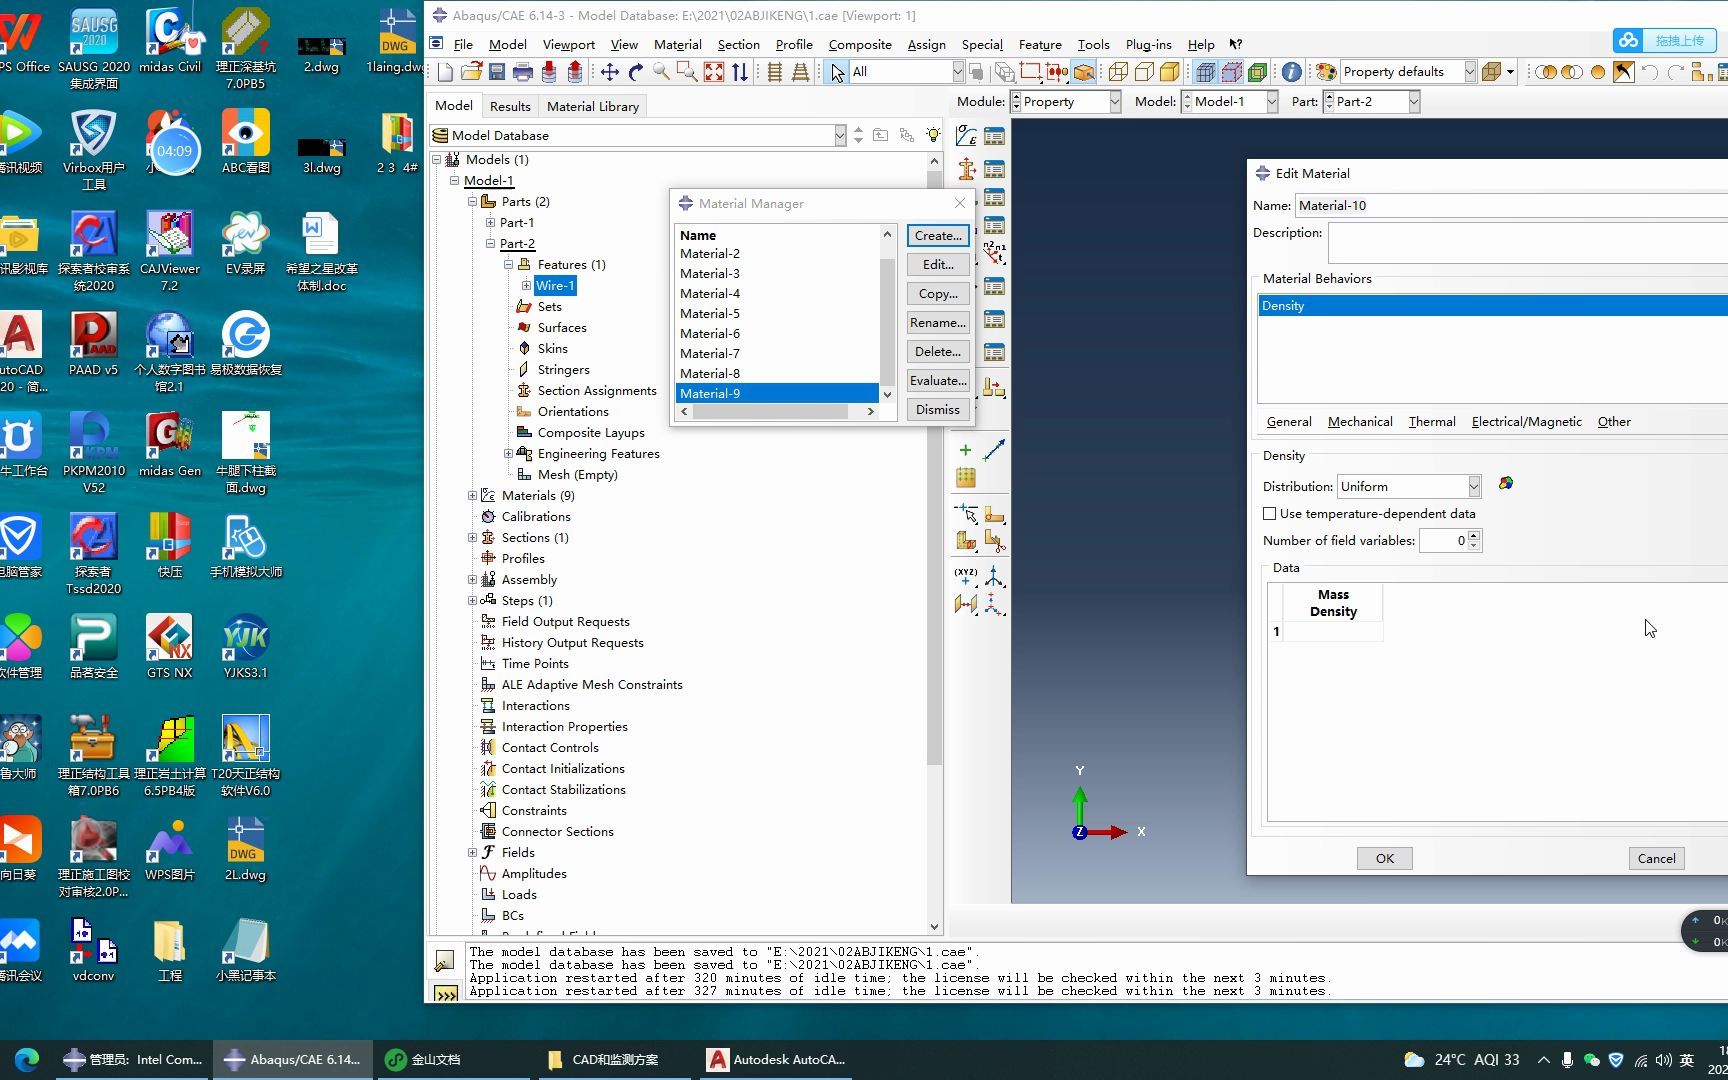Click the light bulb icon in model tree

point(932,135)
